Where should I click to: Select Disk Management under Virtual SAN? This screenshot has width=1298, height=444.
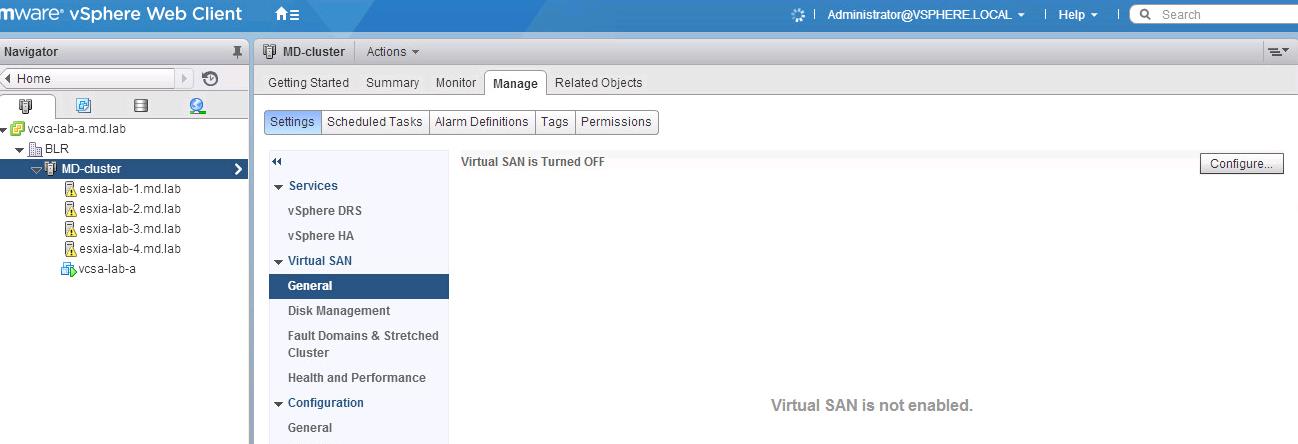click(x=338, y=311)
